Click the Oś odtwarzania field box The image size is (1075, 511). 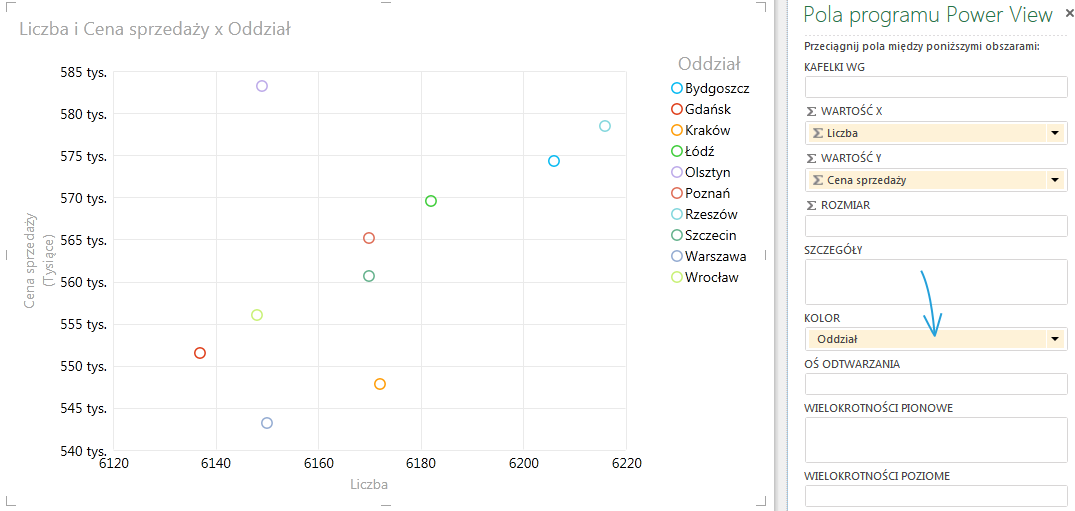[x=935, y=385]
